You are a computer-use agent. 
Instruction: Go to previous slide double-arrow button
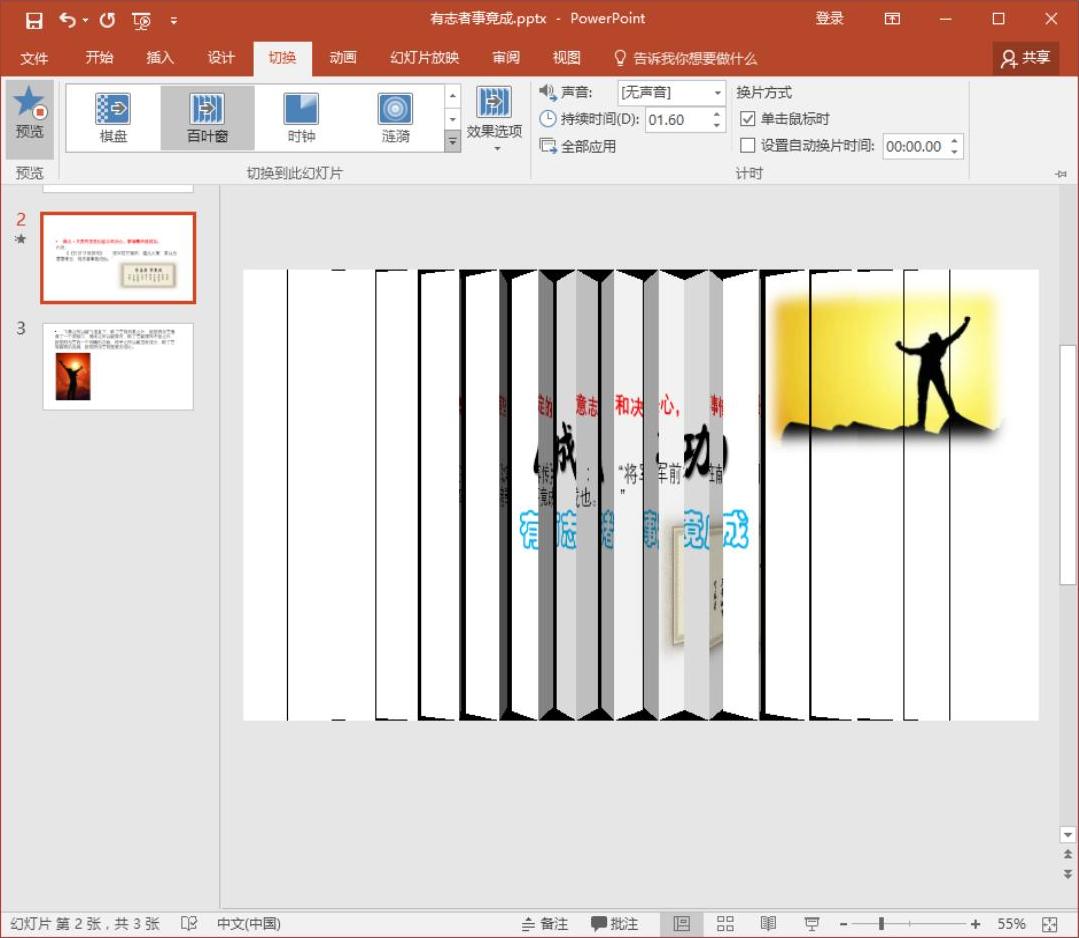[x=1067, y=854]
